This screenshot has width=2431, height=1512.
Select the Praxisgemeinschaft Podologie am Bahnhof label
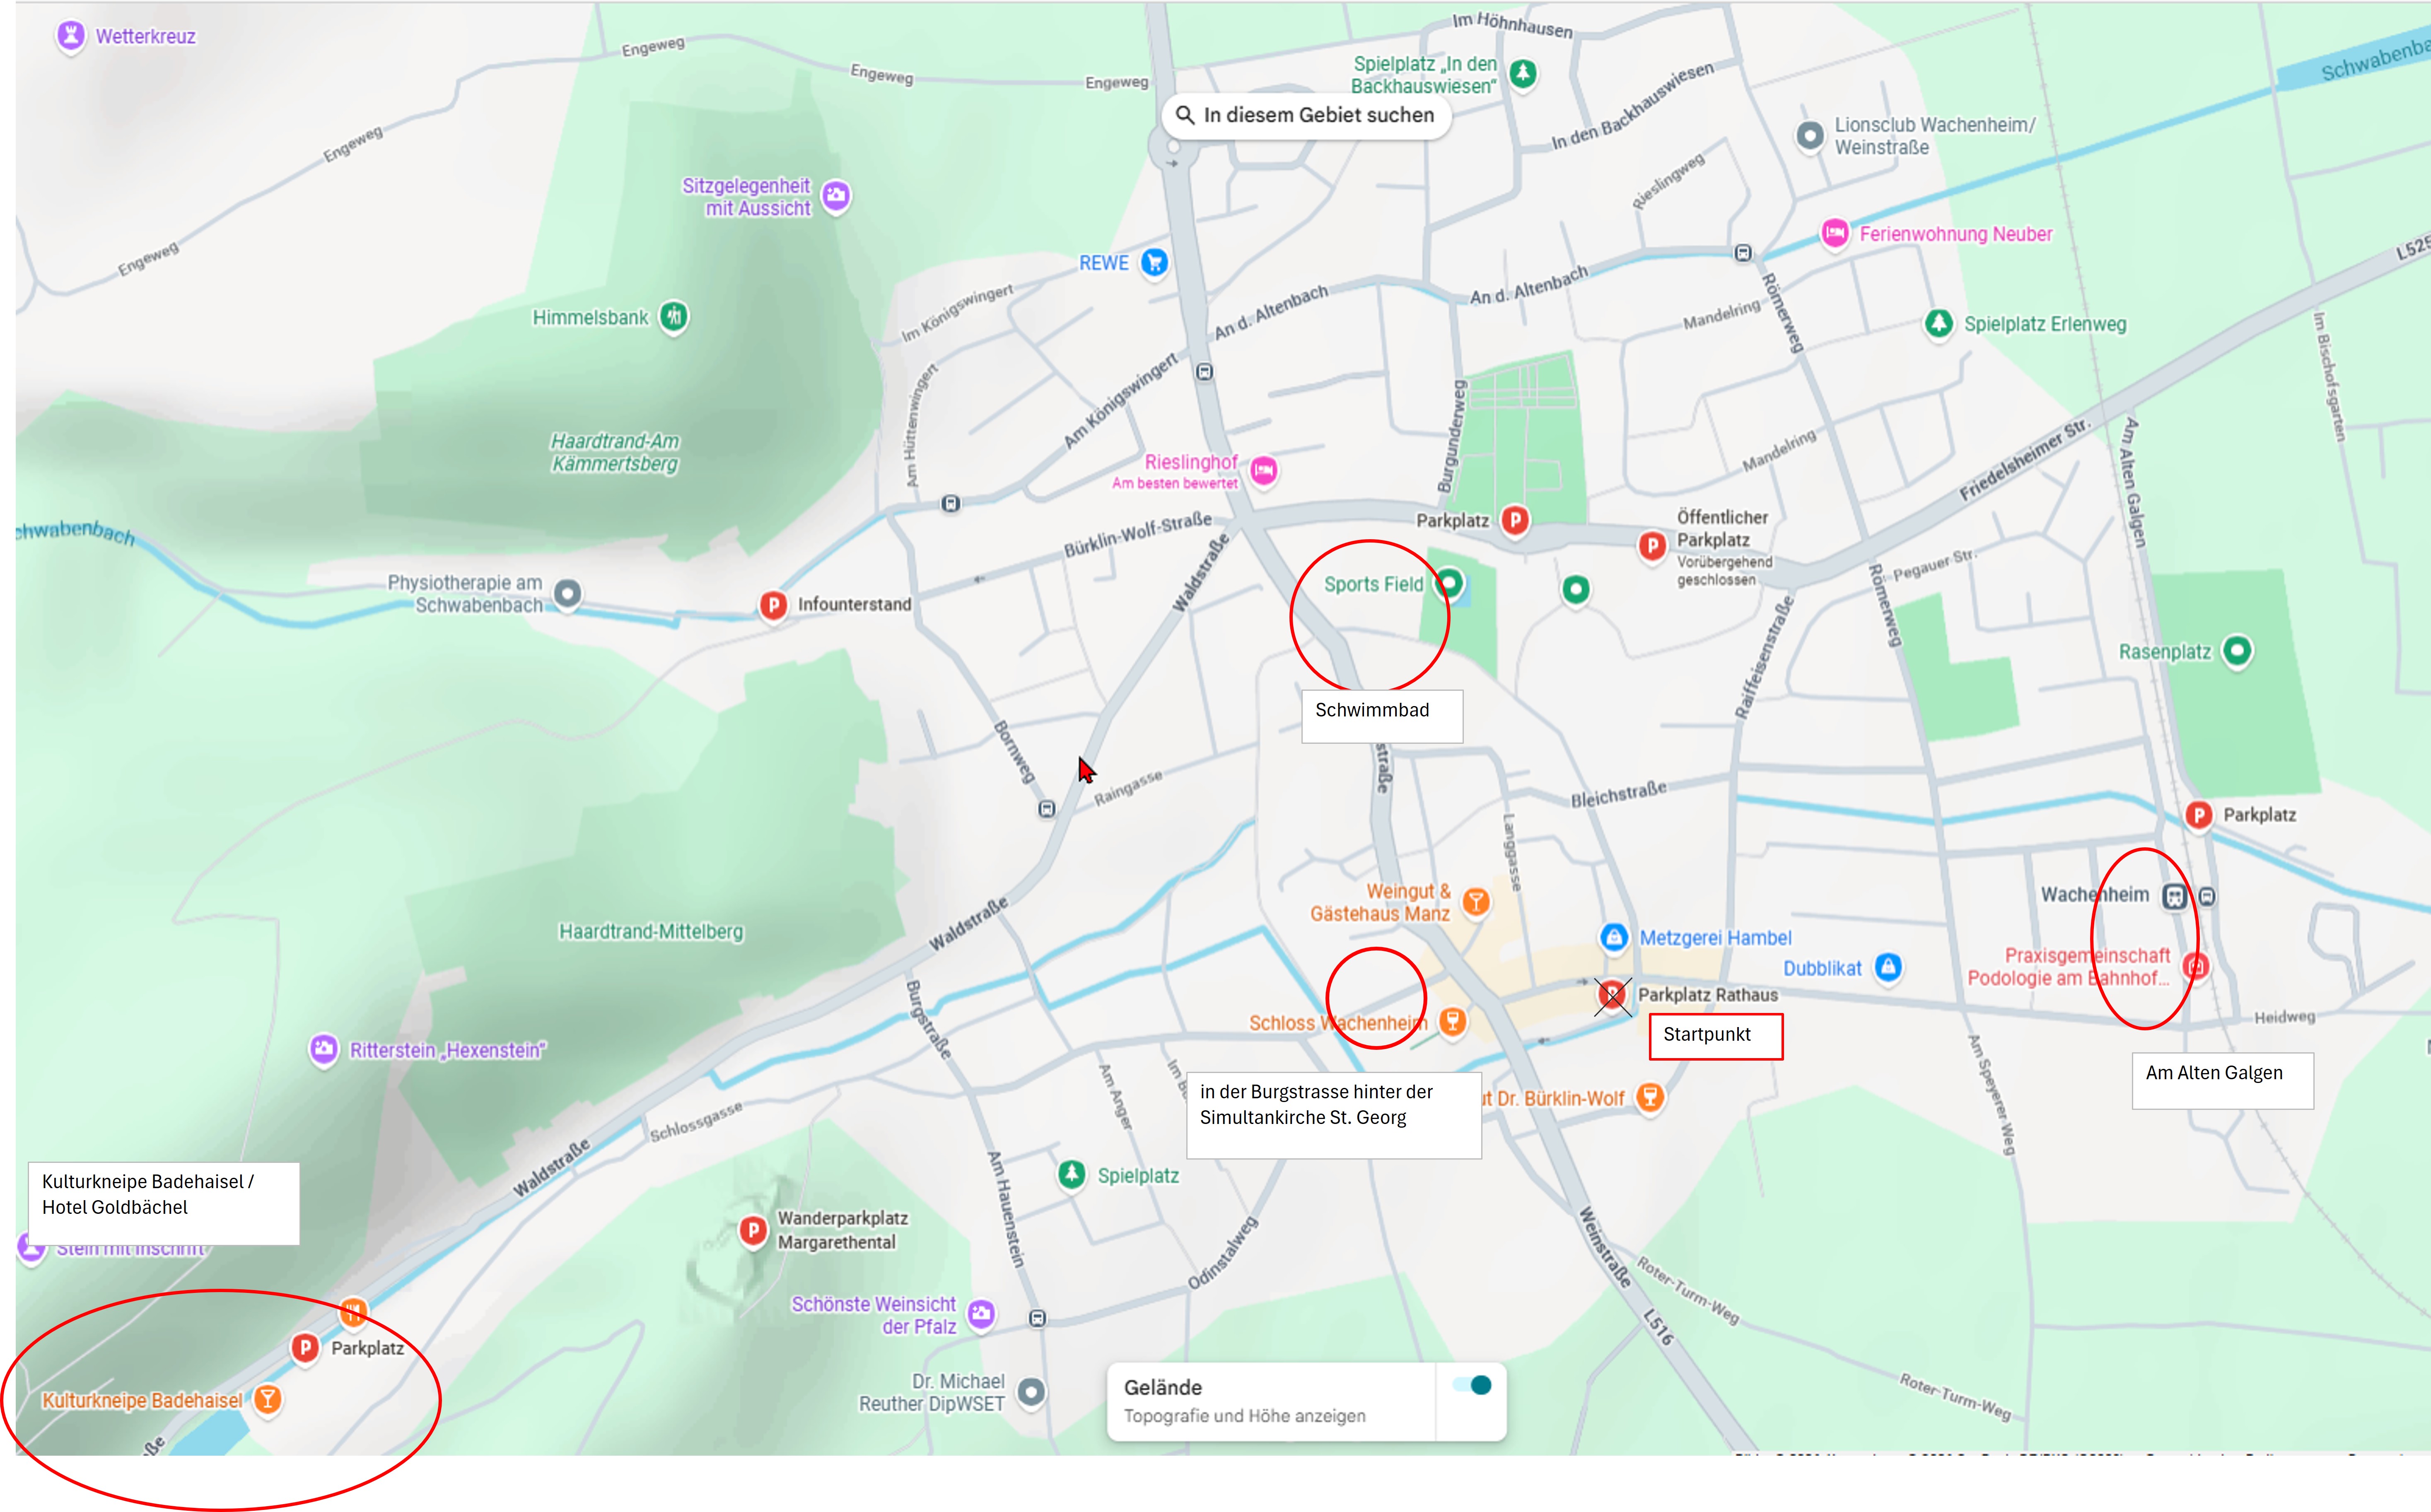(x=2068, y=967)
